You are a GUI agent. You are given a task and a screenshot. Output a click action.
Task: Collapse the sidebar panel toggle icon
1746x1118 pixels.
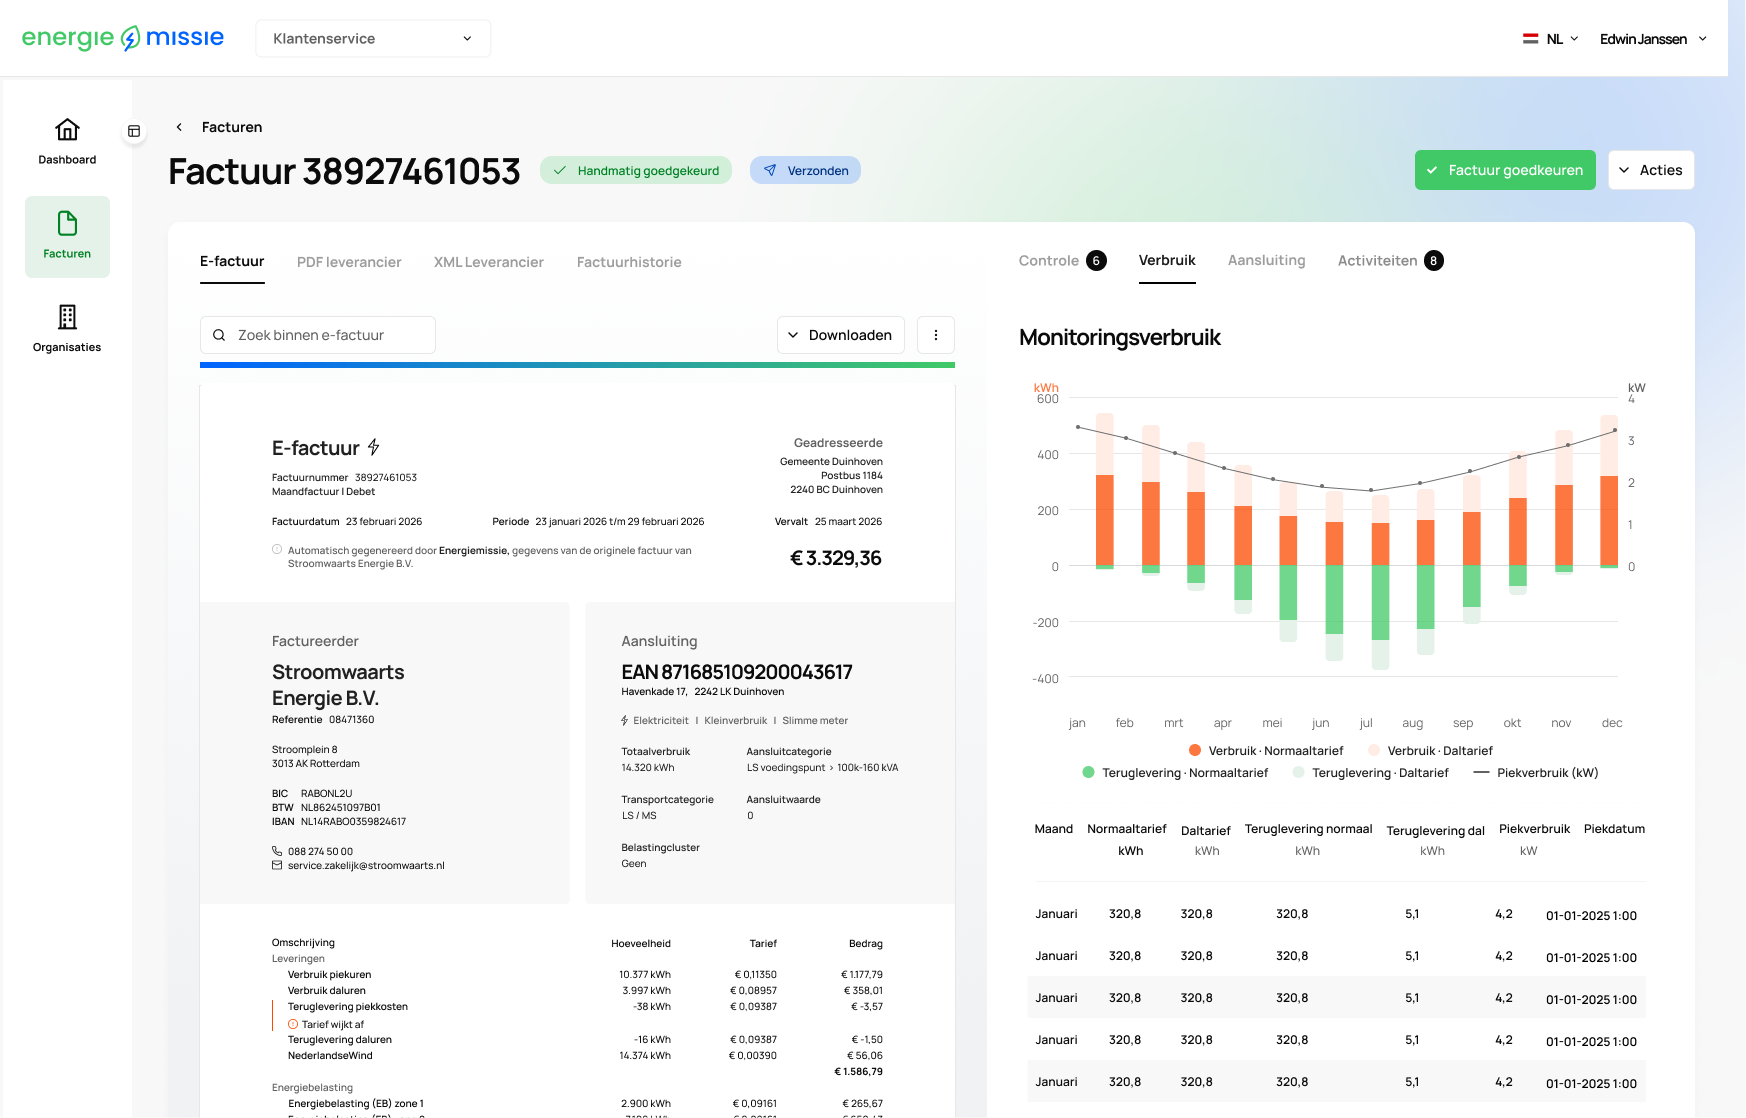[x=134, y=131]
